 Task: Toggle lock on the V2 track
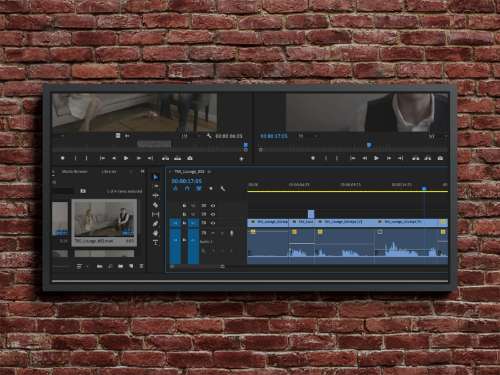184,214
